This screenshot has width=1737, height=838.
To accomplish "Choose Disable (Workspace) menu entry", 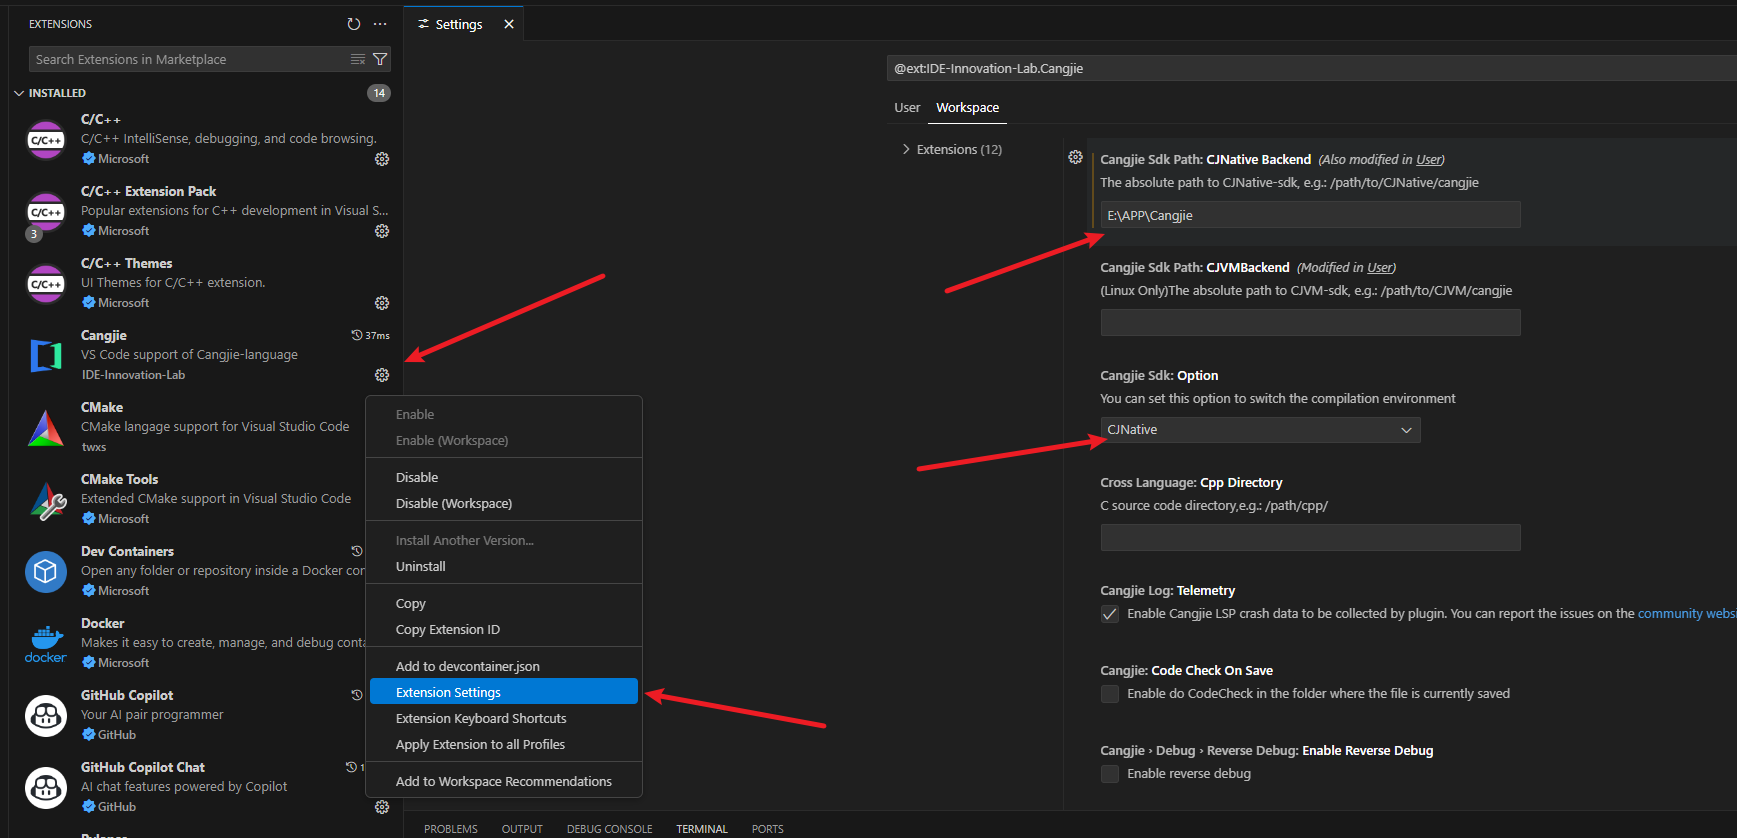I will 504,503.
